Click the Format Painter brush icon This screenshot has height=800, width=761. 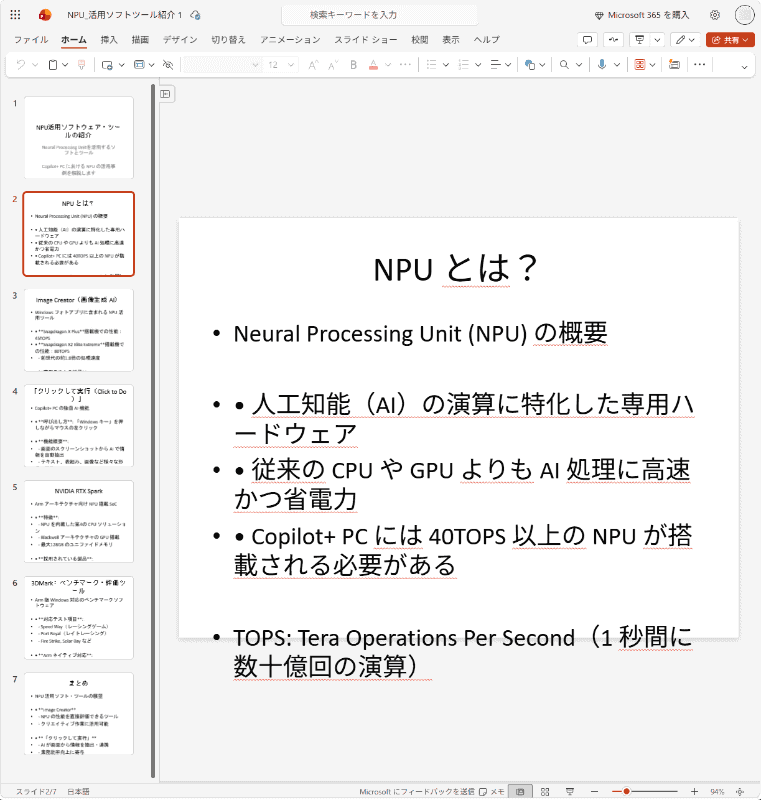pos(81,65)
